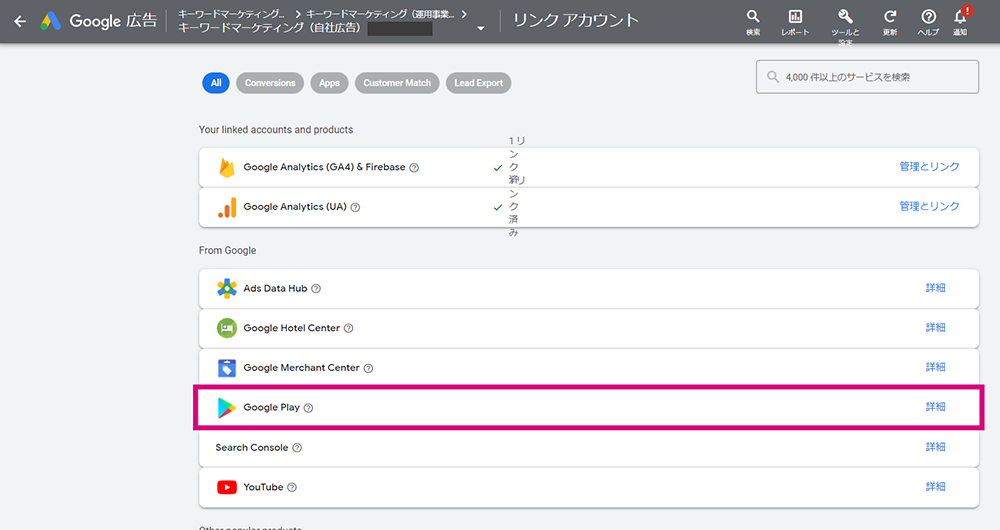Open 詳細 for YouTube
Screen dimensions: 1000x530
(936, 486)
